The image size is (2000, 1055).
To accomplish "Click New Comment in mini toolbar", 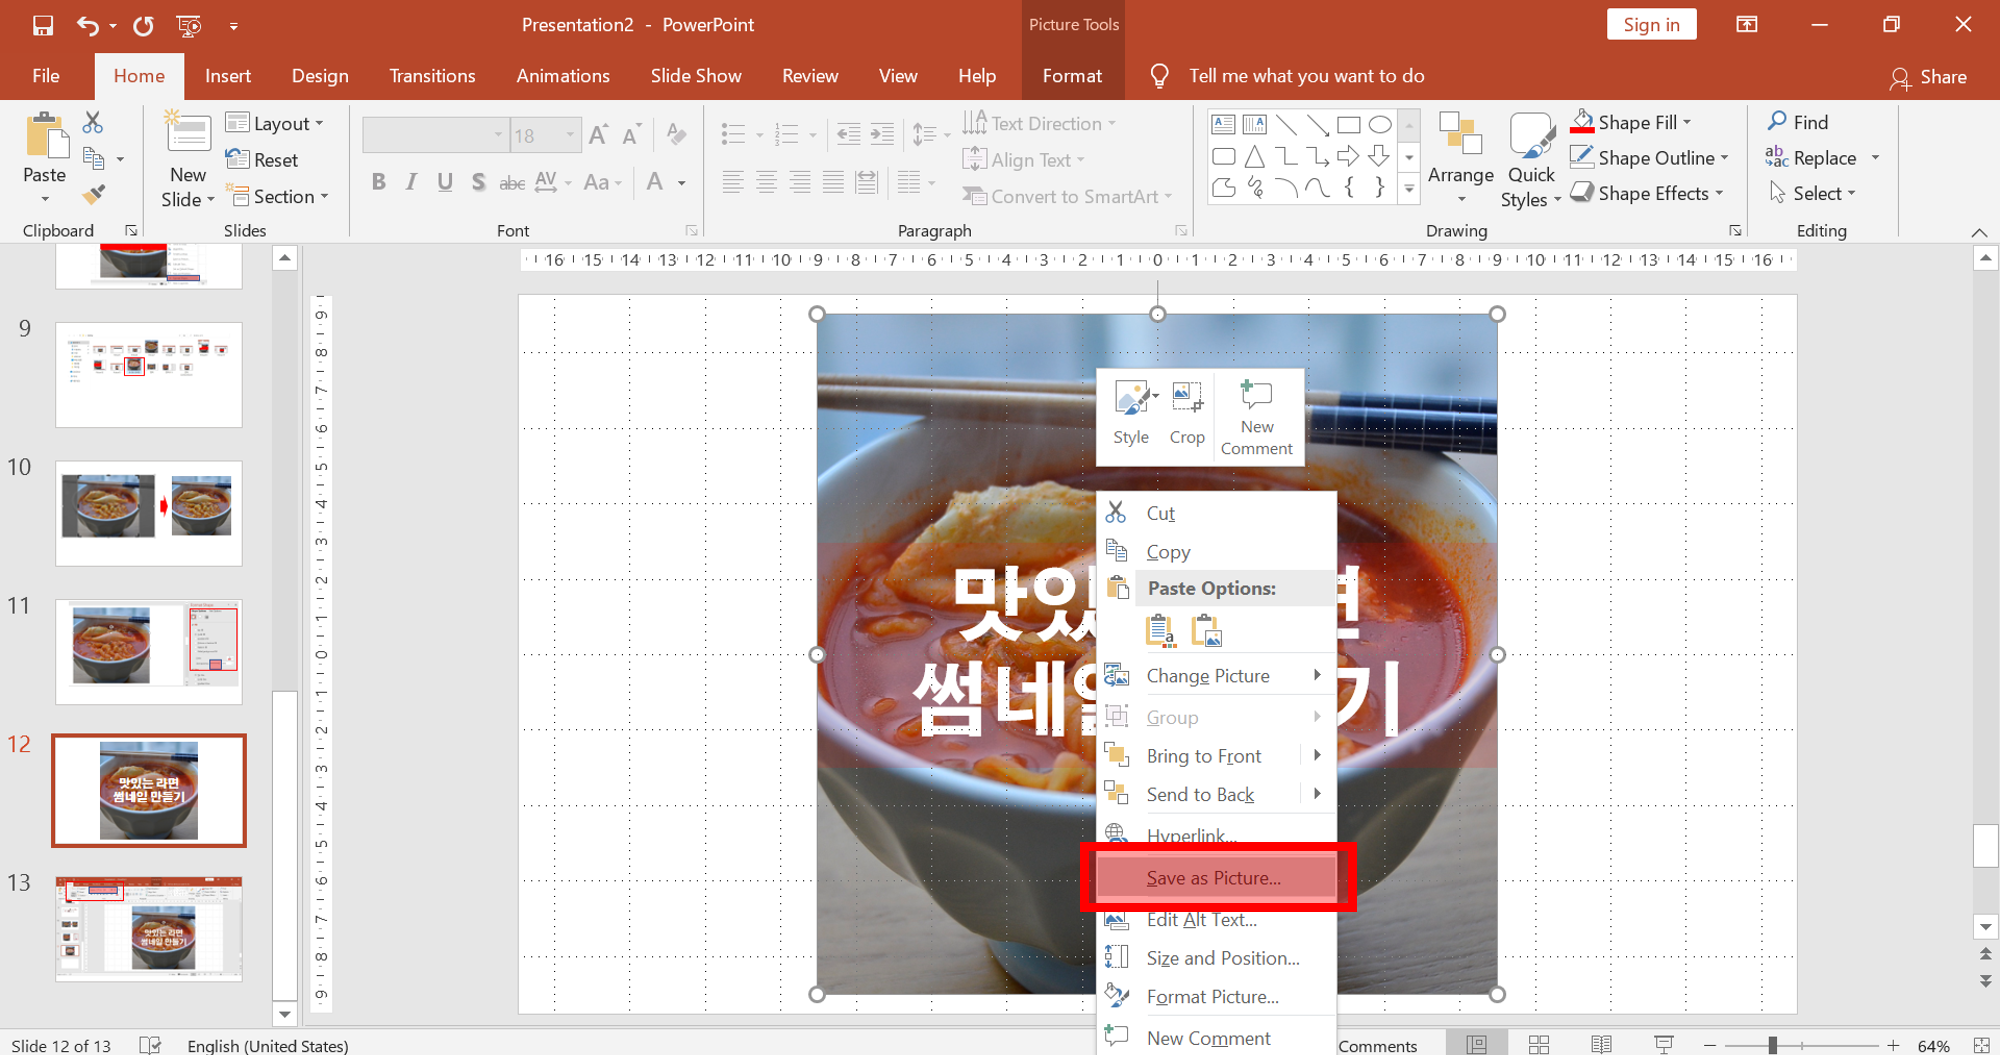I will tap(1257, 417).
